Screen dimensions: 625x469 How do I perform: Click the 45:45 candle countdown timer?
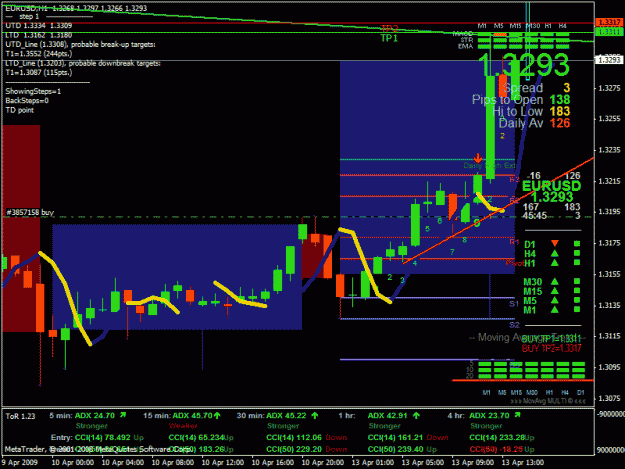pos(535,216)
